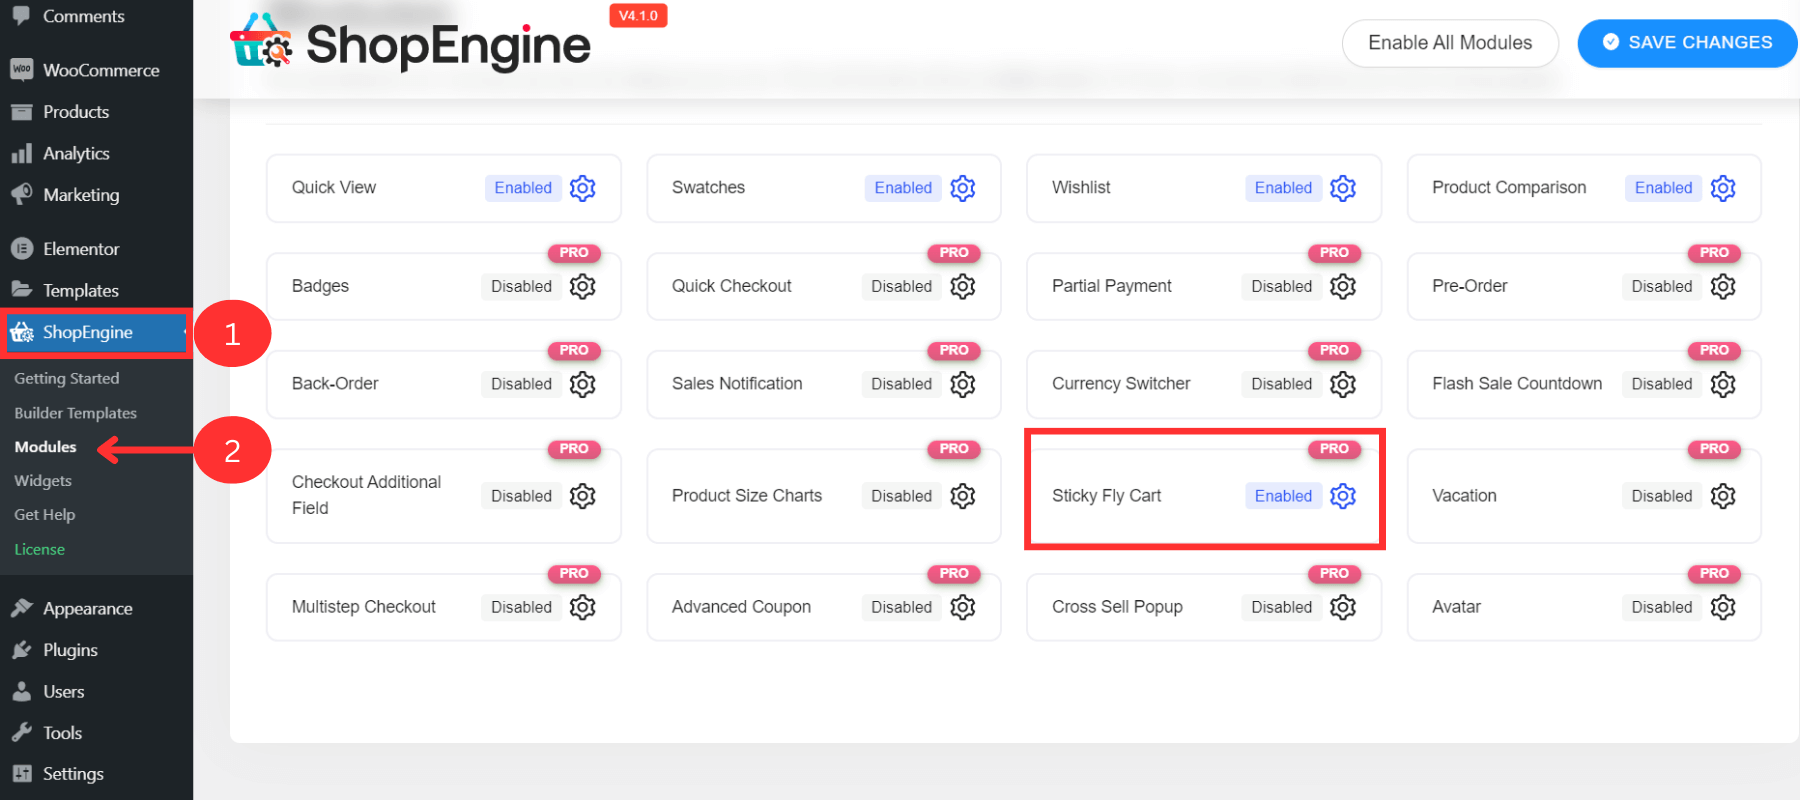The image size is (1800, 800).
Task: Click the Disabled status on Vacation
Action: [x=1661, y=496]
